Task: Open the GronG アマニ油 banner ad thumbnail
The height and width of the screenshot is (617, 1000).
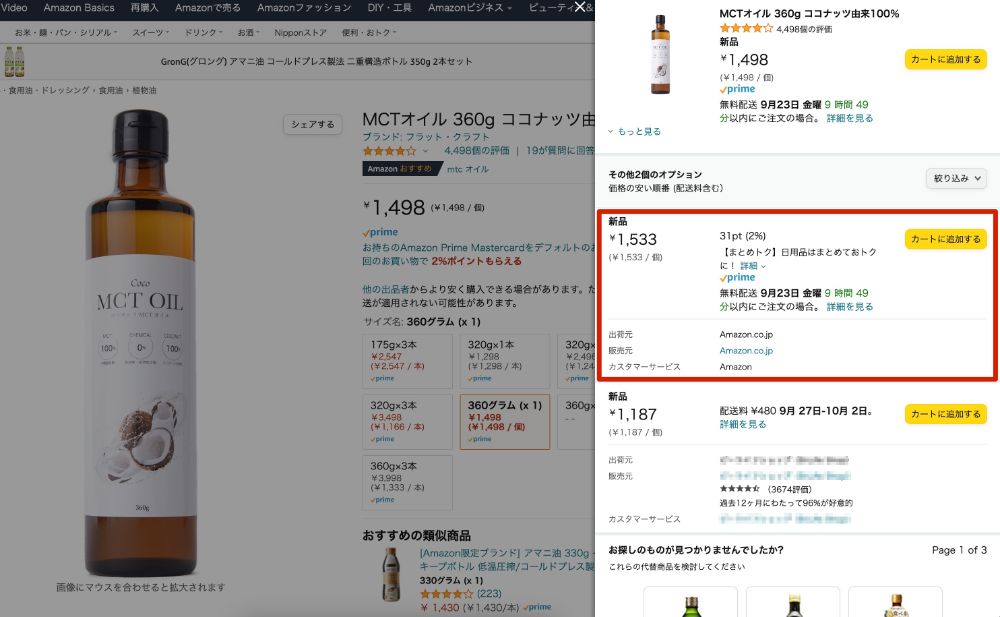Action: pyautogui.click(x=14, y=61)
